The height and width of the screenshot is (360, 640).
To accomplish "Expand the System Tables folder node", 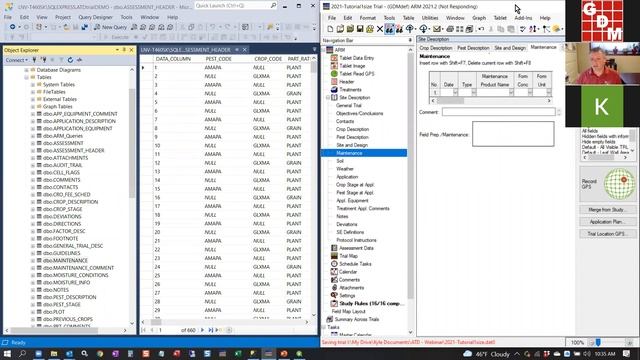I will (x=33, y=84).
